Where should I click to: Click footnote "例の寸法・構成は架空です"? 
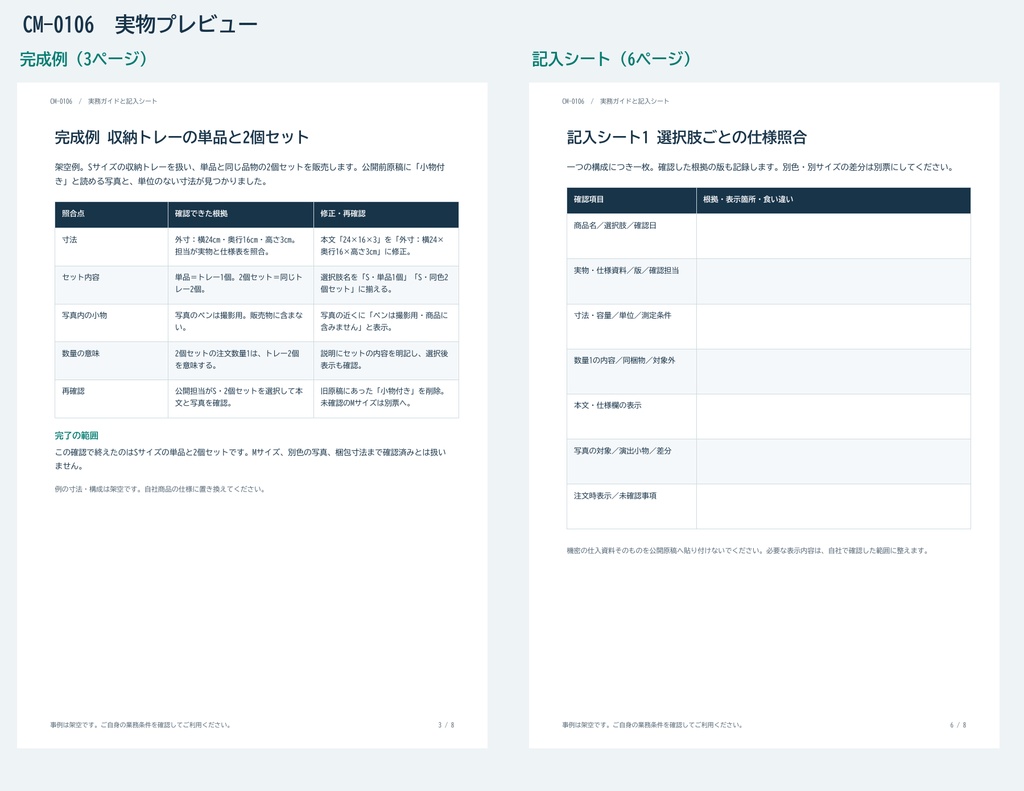pos(159,489)
